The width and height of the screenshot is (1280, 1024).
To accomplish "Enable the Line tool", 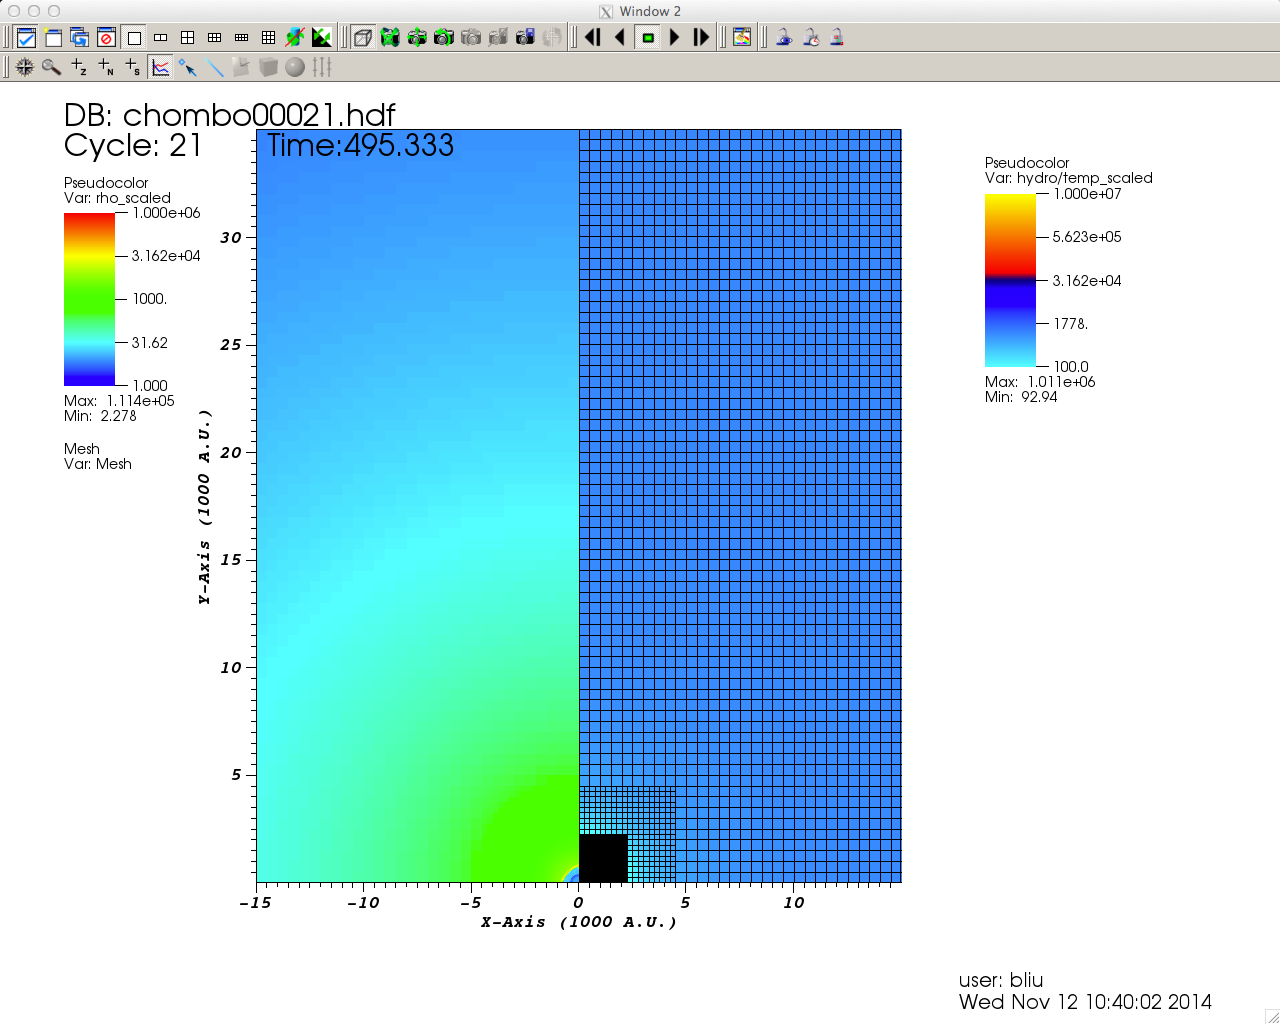I will click(214, 67).
